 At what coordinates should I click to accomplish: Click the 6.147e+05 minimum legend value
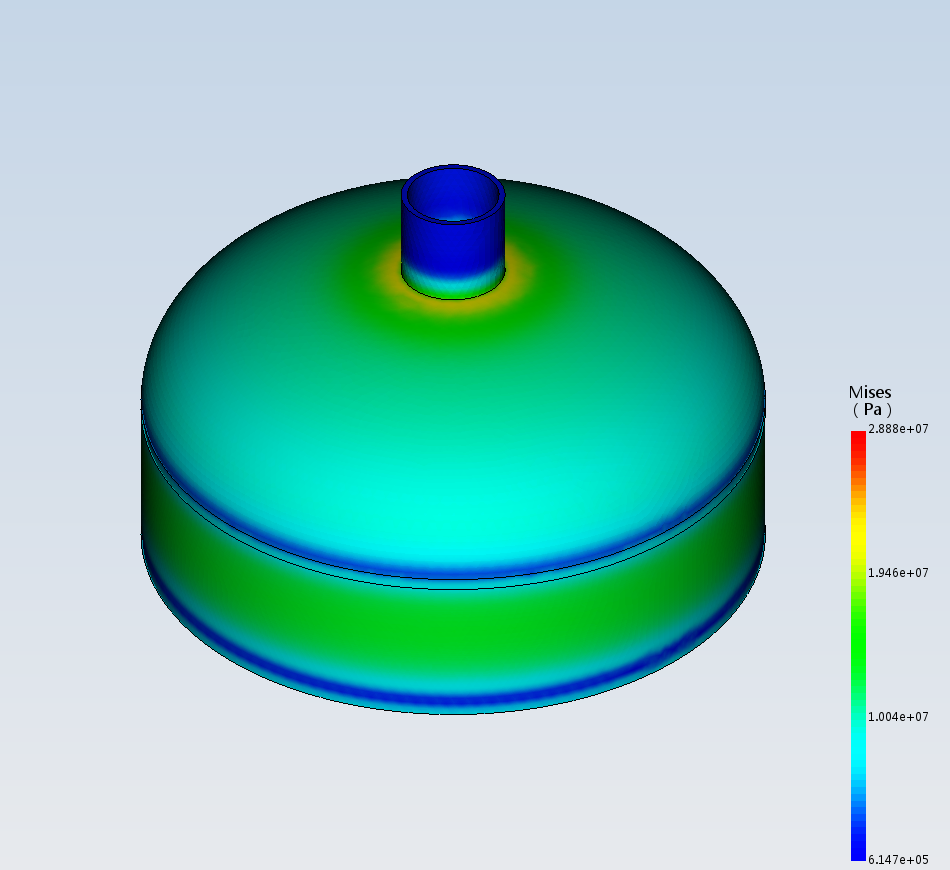tap(898, 860)
